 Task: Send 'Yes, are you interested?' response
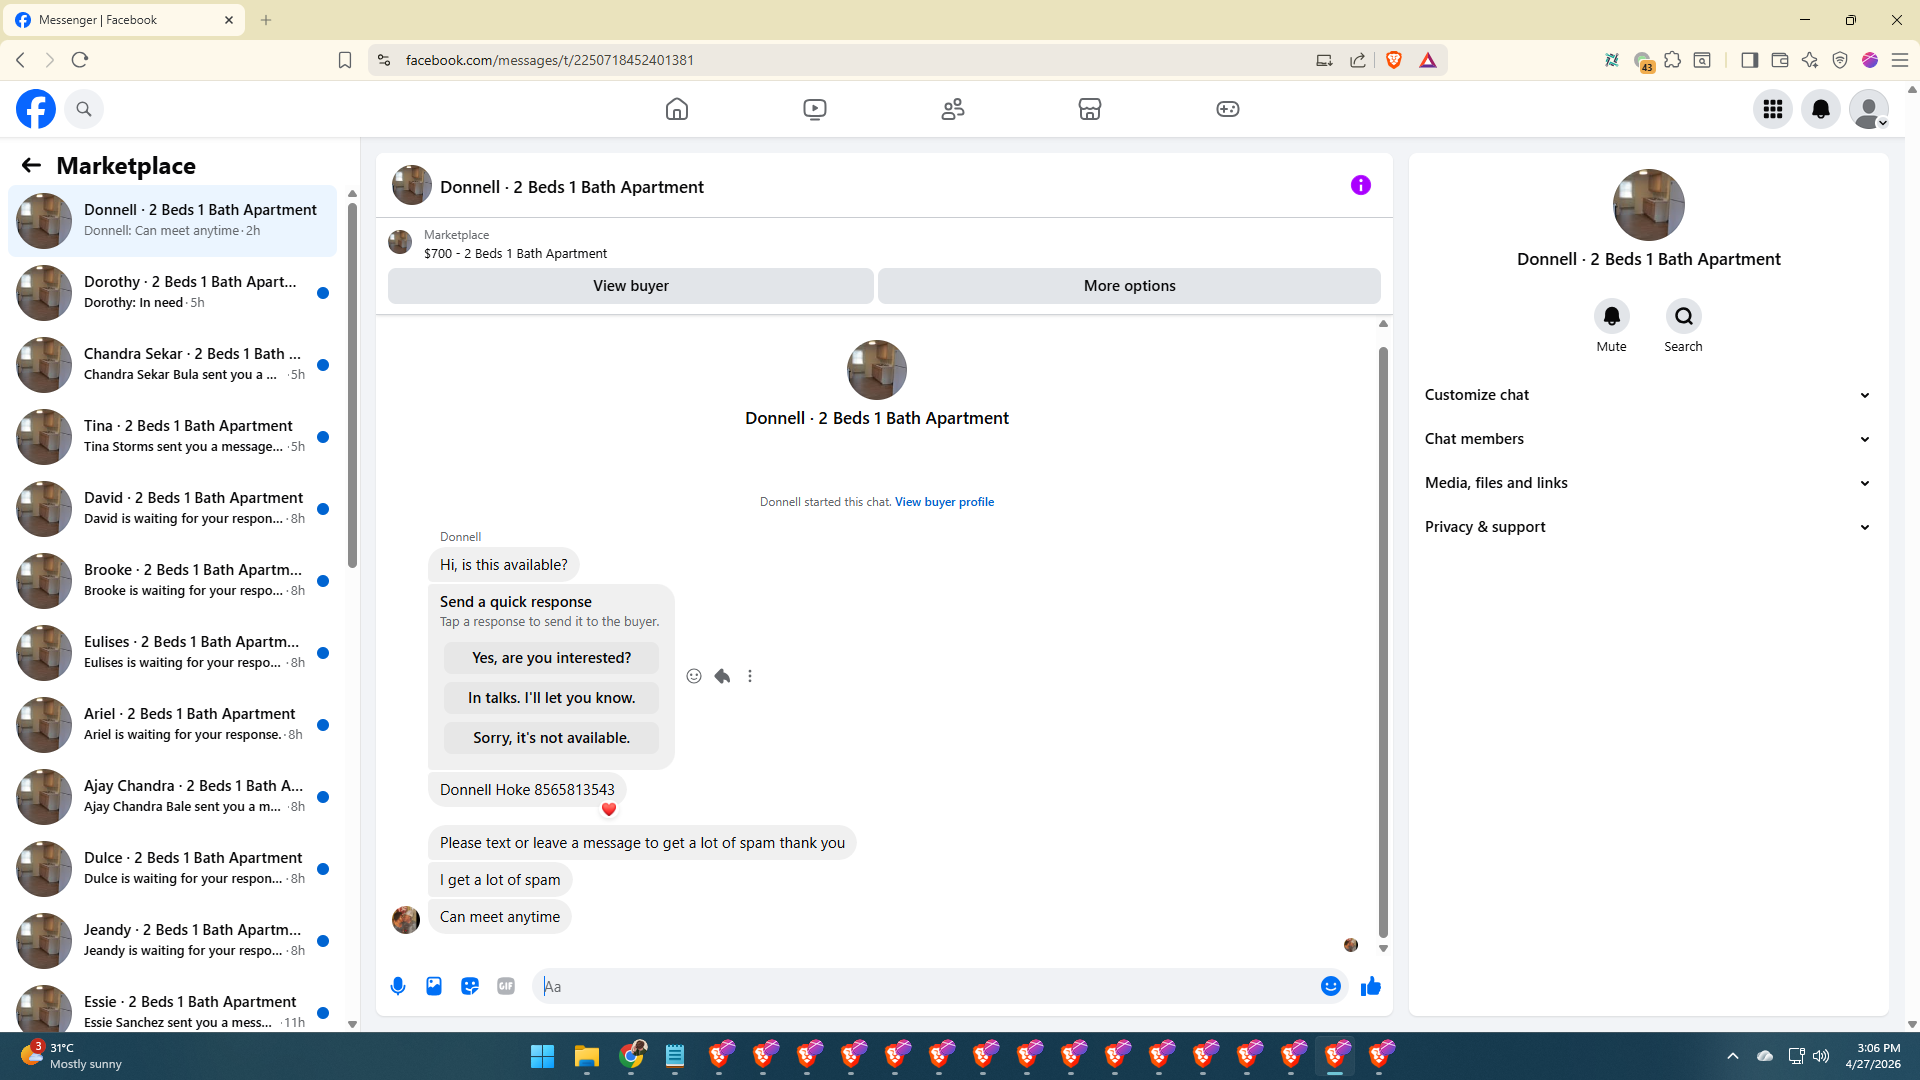(551, 658)
